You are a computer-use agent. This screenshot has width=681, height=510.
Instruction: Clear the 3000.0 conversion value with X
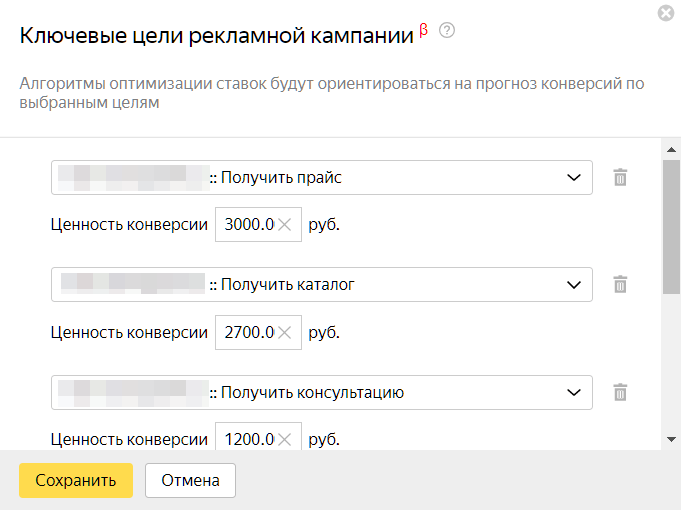point(284,225)
